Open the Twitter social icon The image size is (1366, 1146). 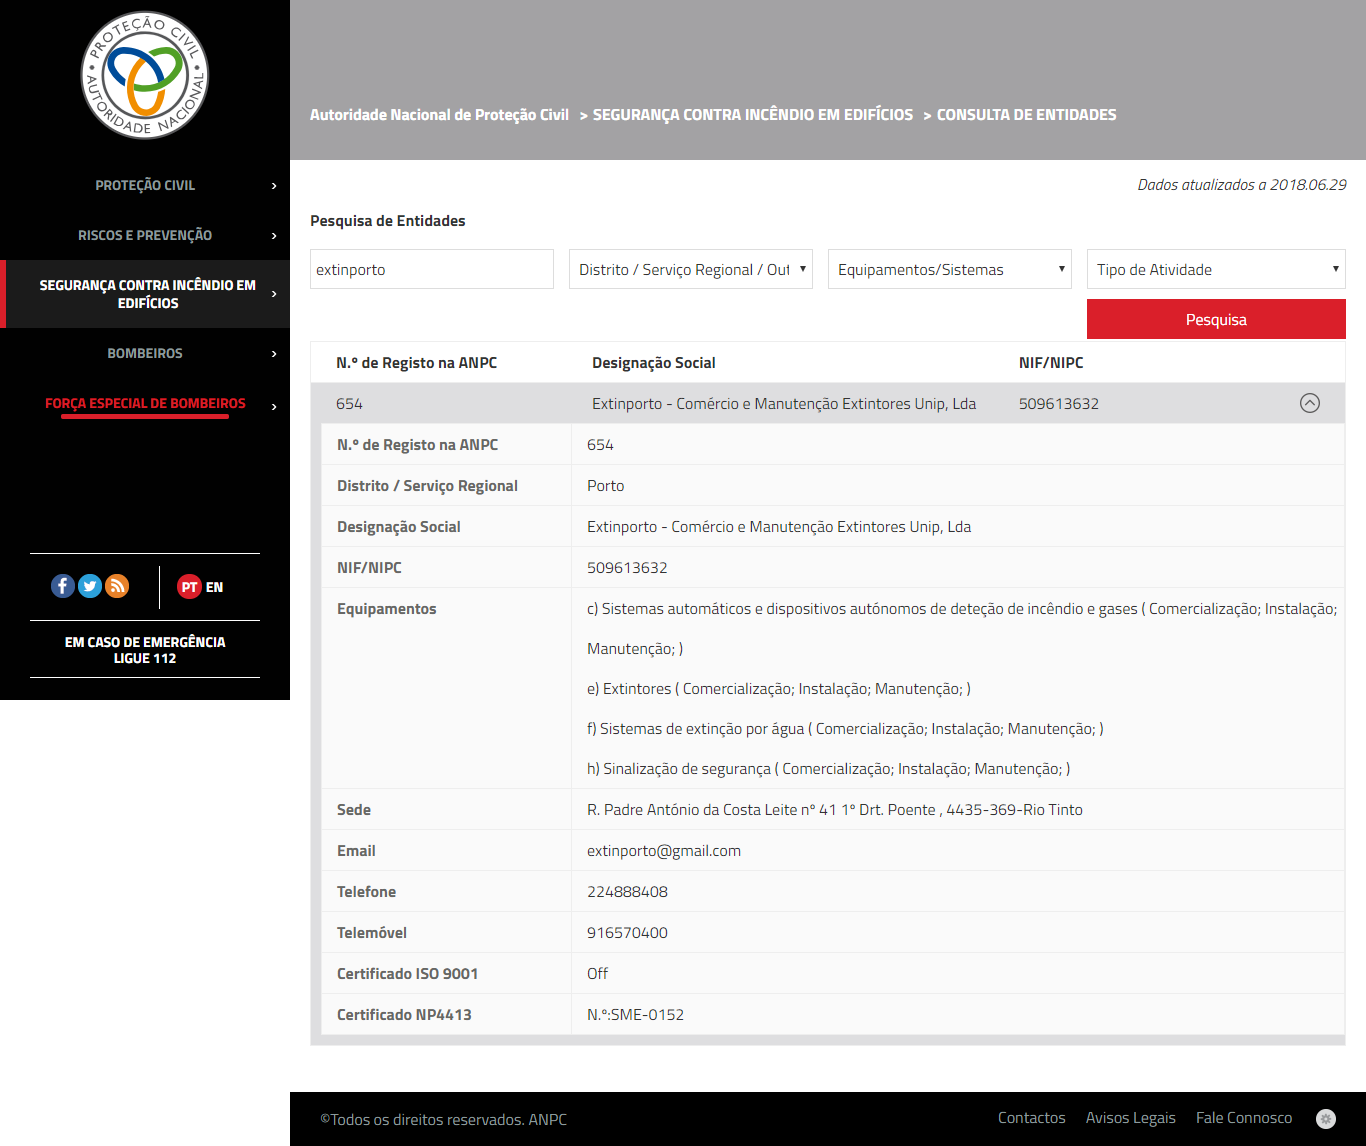90,586
